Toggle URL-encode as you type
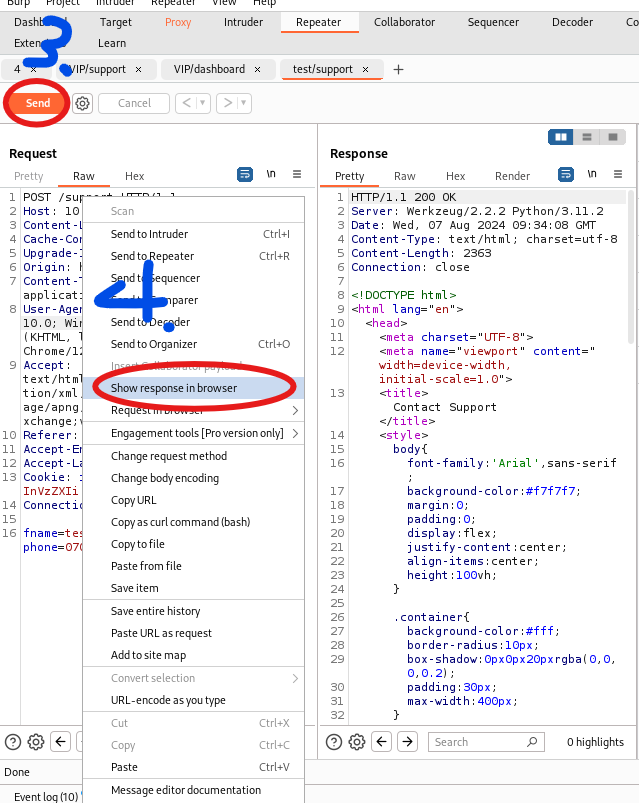 pos(194,701)
